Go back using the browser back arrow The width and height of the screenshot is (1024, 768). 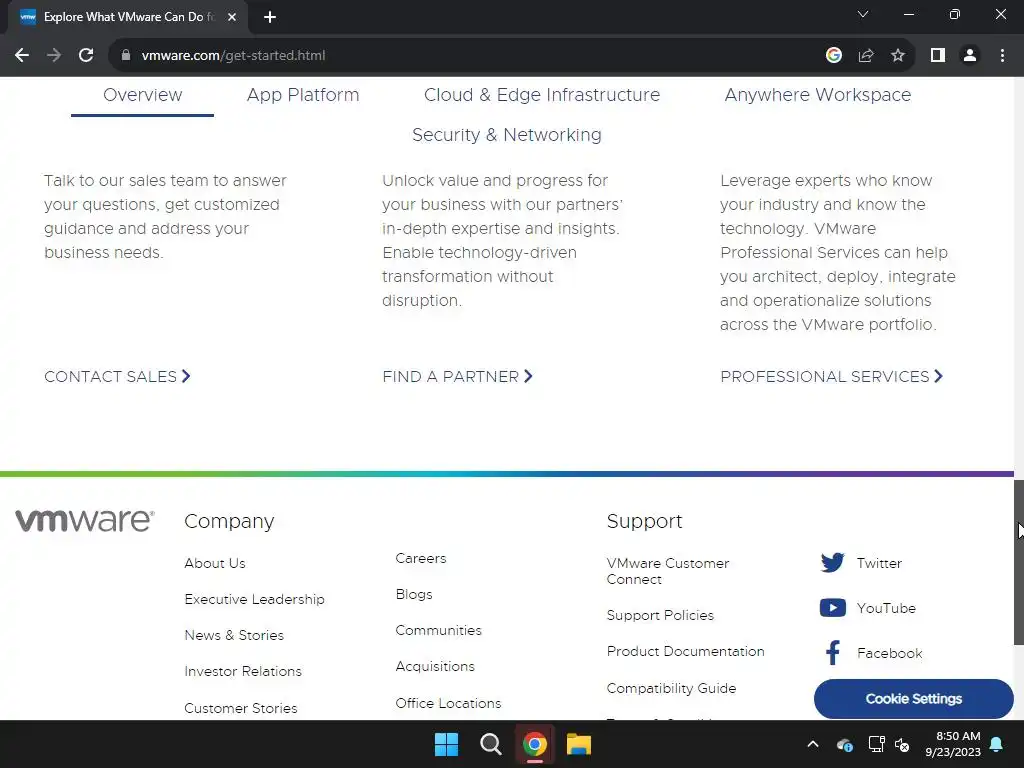tap(22, 56)
